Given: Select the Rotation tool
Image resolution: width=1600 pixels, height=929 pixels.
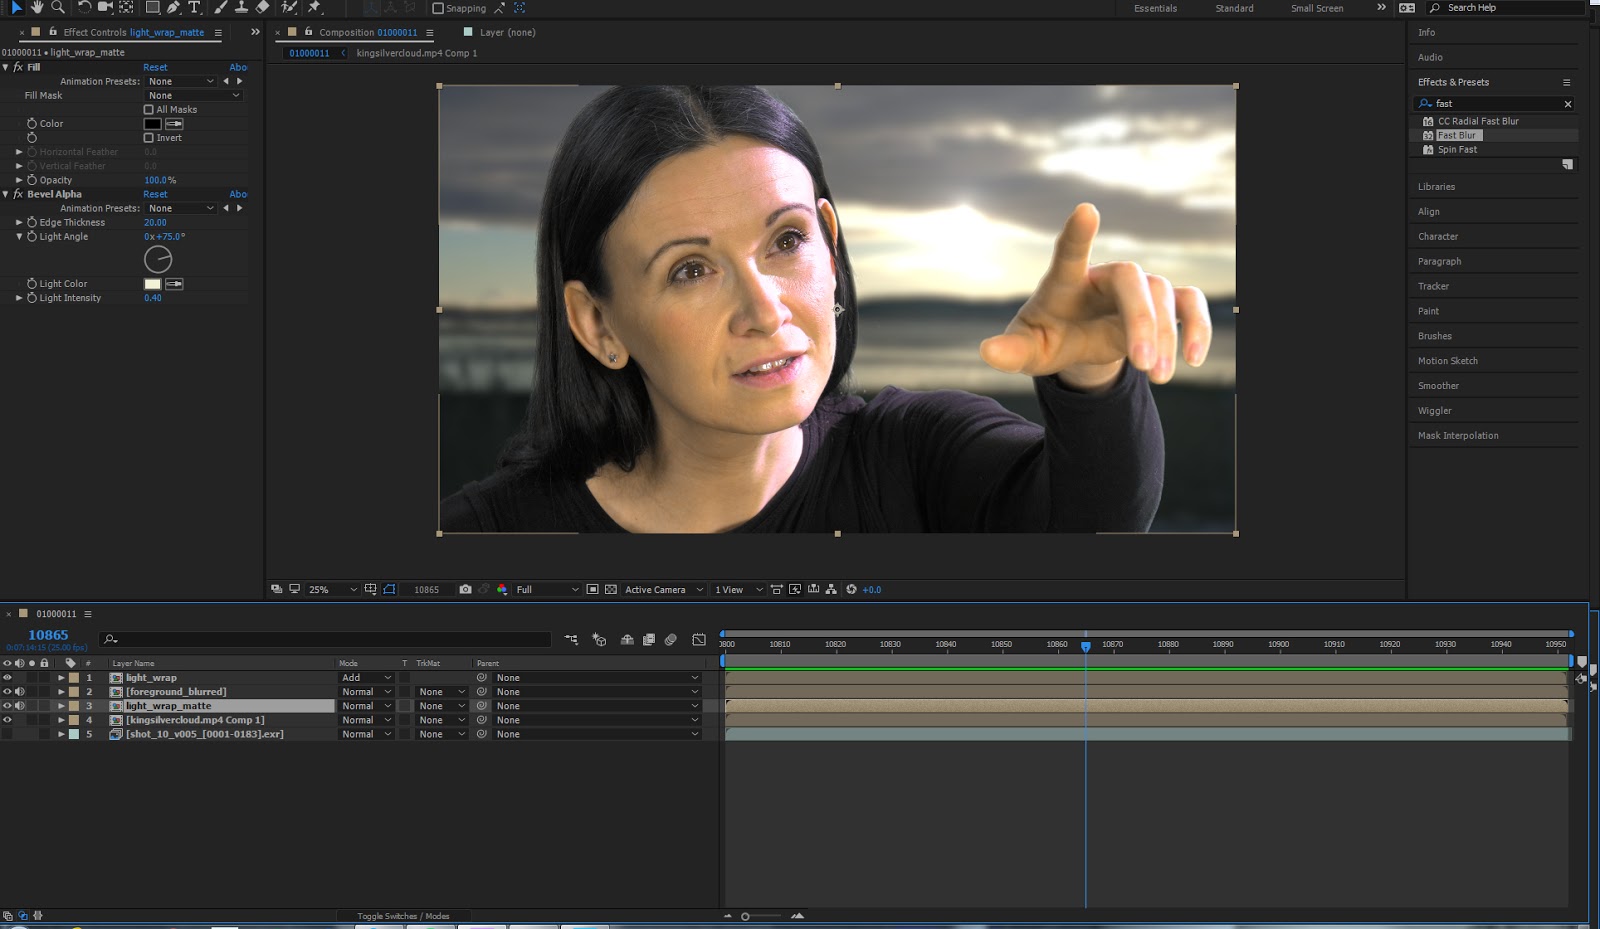Looking at the screenshot, I should [84, 8].
